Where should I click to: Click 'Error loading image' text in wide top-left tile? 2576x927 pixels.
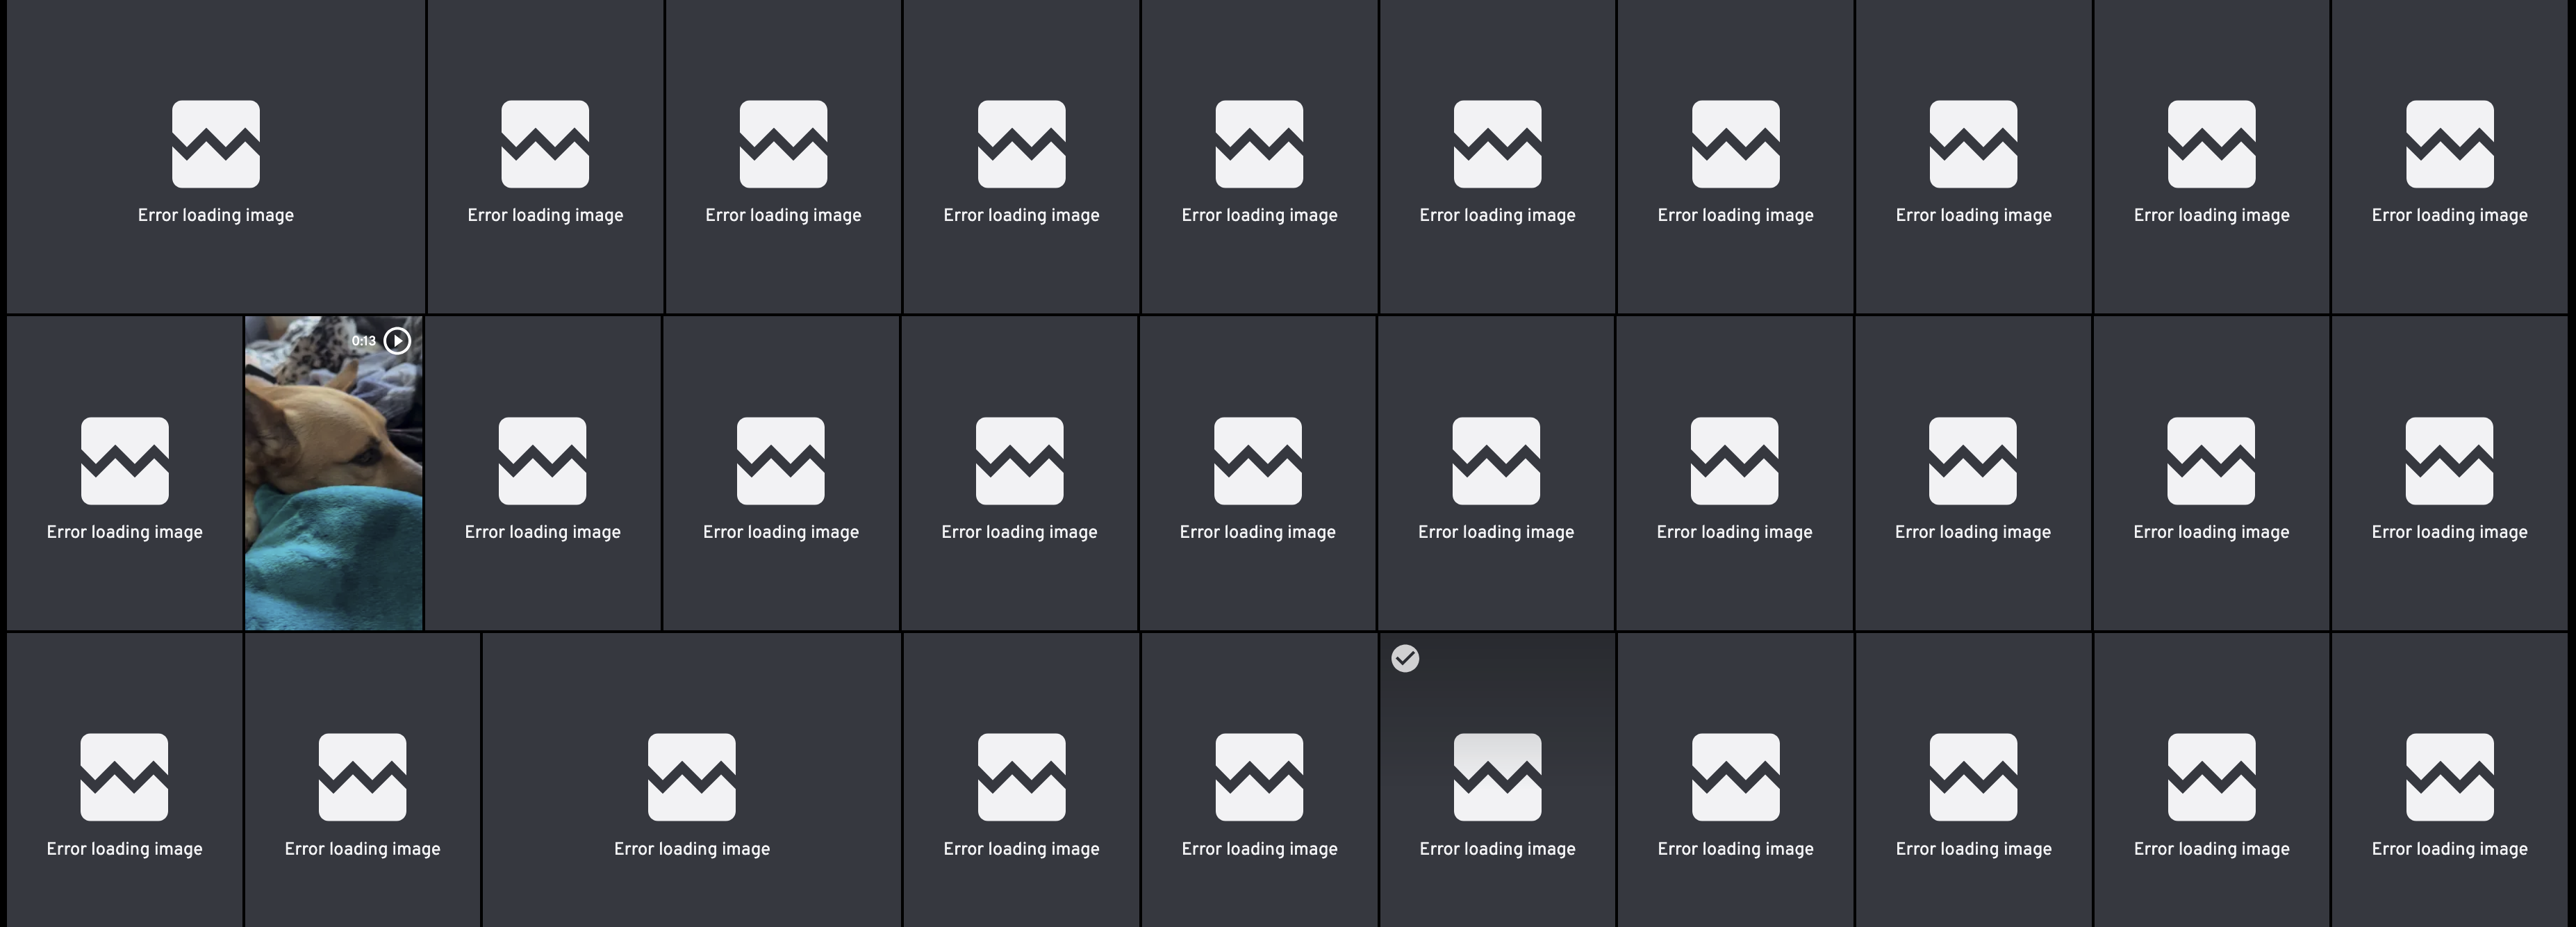(x=216, y=215)
